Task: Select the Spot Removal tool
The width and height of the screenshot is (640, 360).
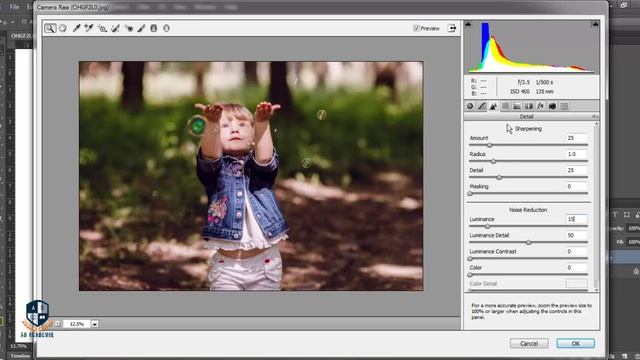Action: pyautogui.click(x=115, y=28)
